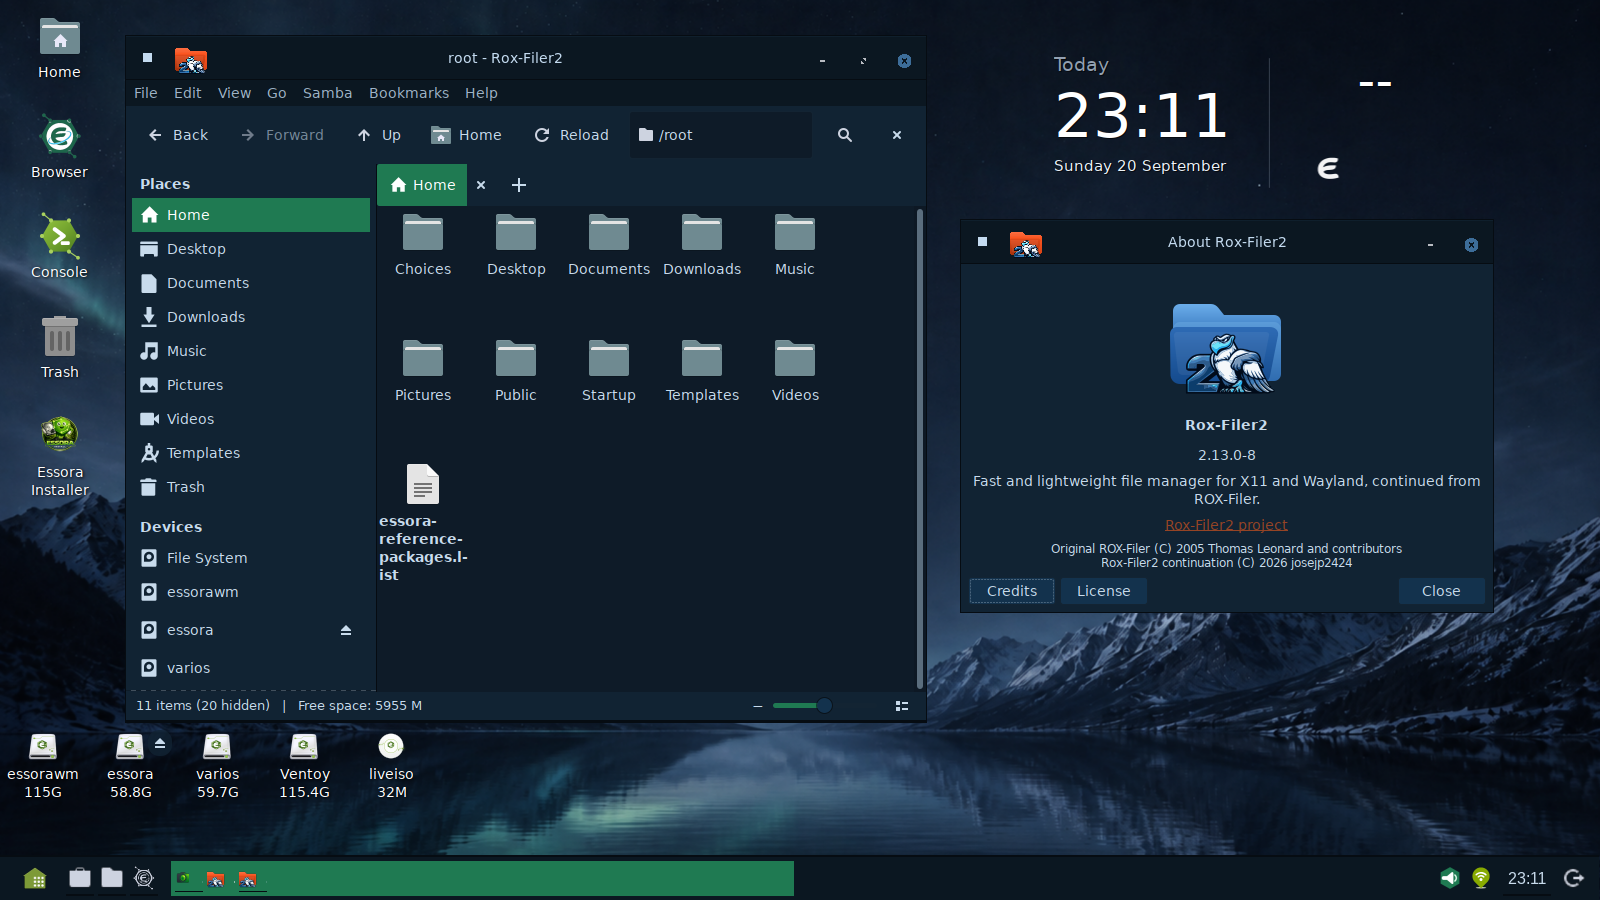Image resolution: width=1600 pixels, height=900 pixels.
Task: Click the /root path field
Action: 720,135
